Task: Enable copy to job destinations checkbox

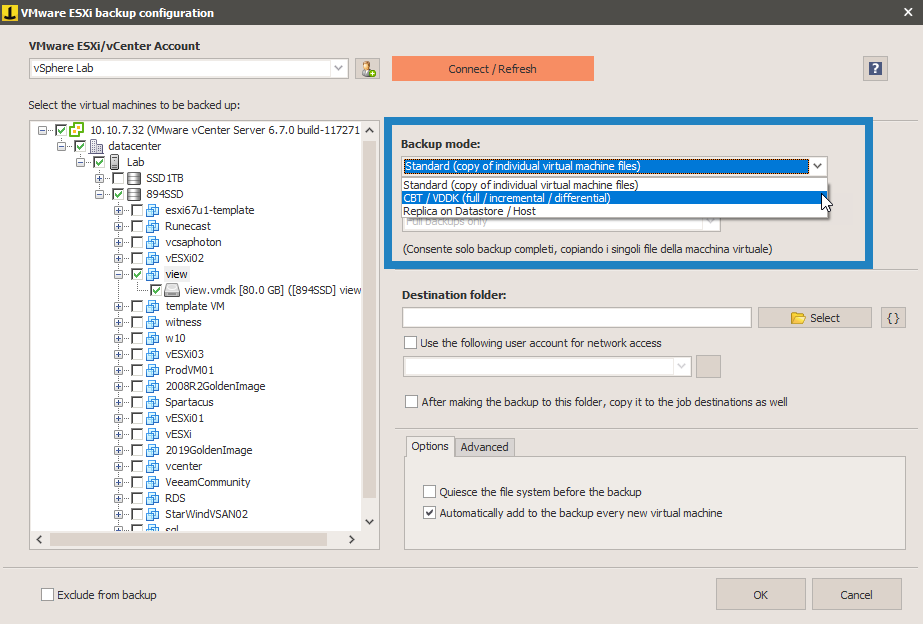Action: coord(411,401)
